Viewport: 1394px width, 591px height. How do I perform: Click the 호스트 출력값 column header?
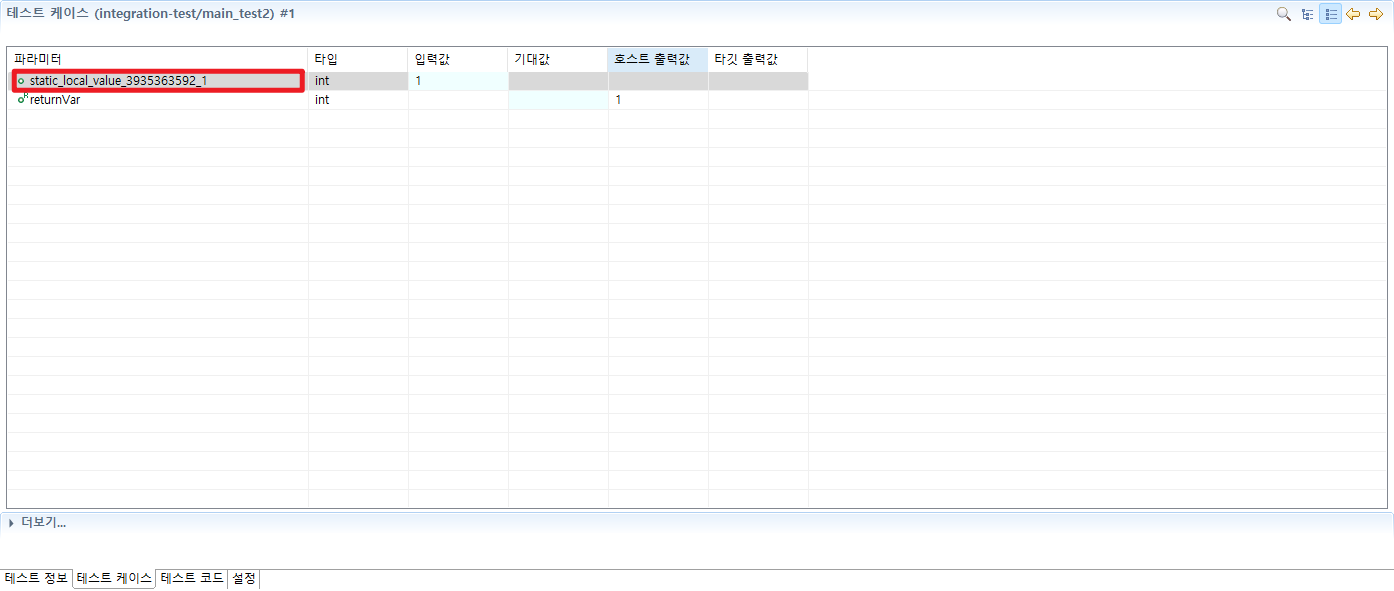point(658,60)
